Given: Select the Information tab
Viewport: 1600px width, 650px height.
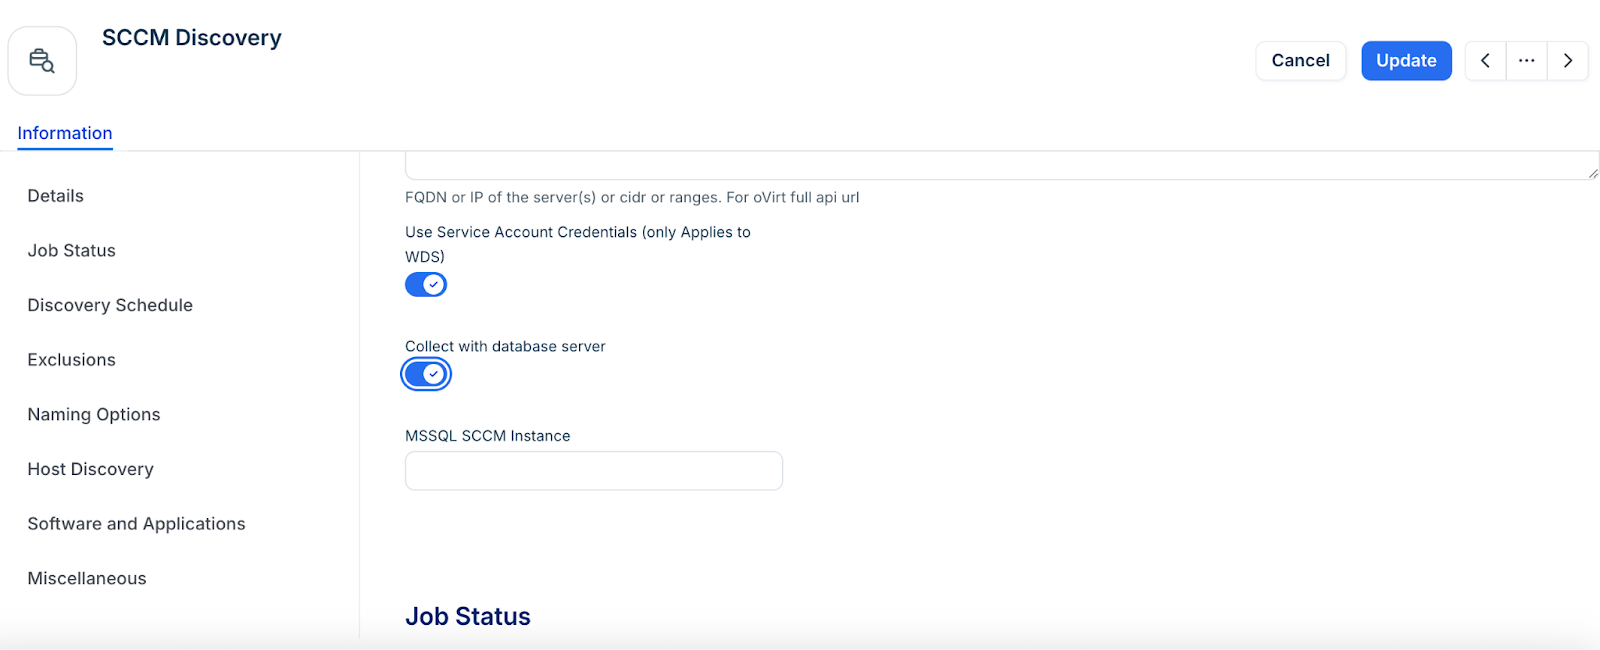Looking at the screenshot, I should click(65, 133).
